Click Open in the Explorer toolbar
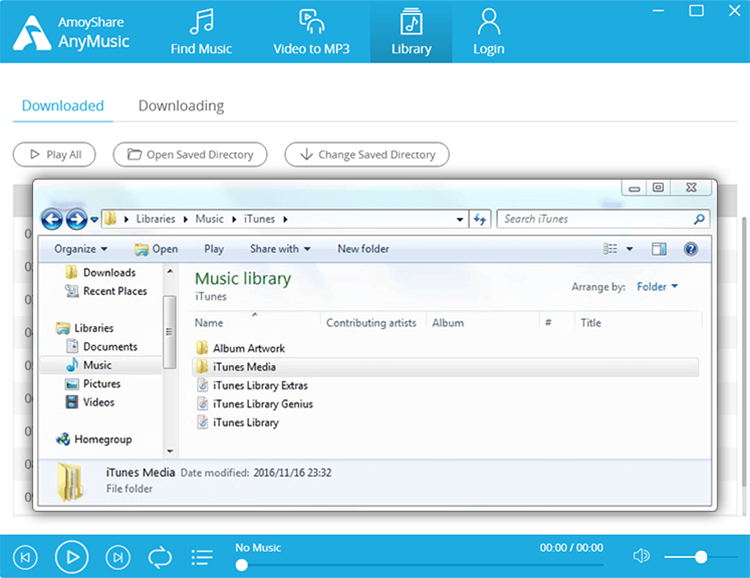750x578 pixels. pyautogui.click(x=156, y=249)
